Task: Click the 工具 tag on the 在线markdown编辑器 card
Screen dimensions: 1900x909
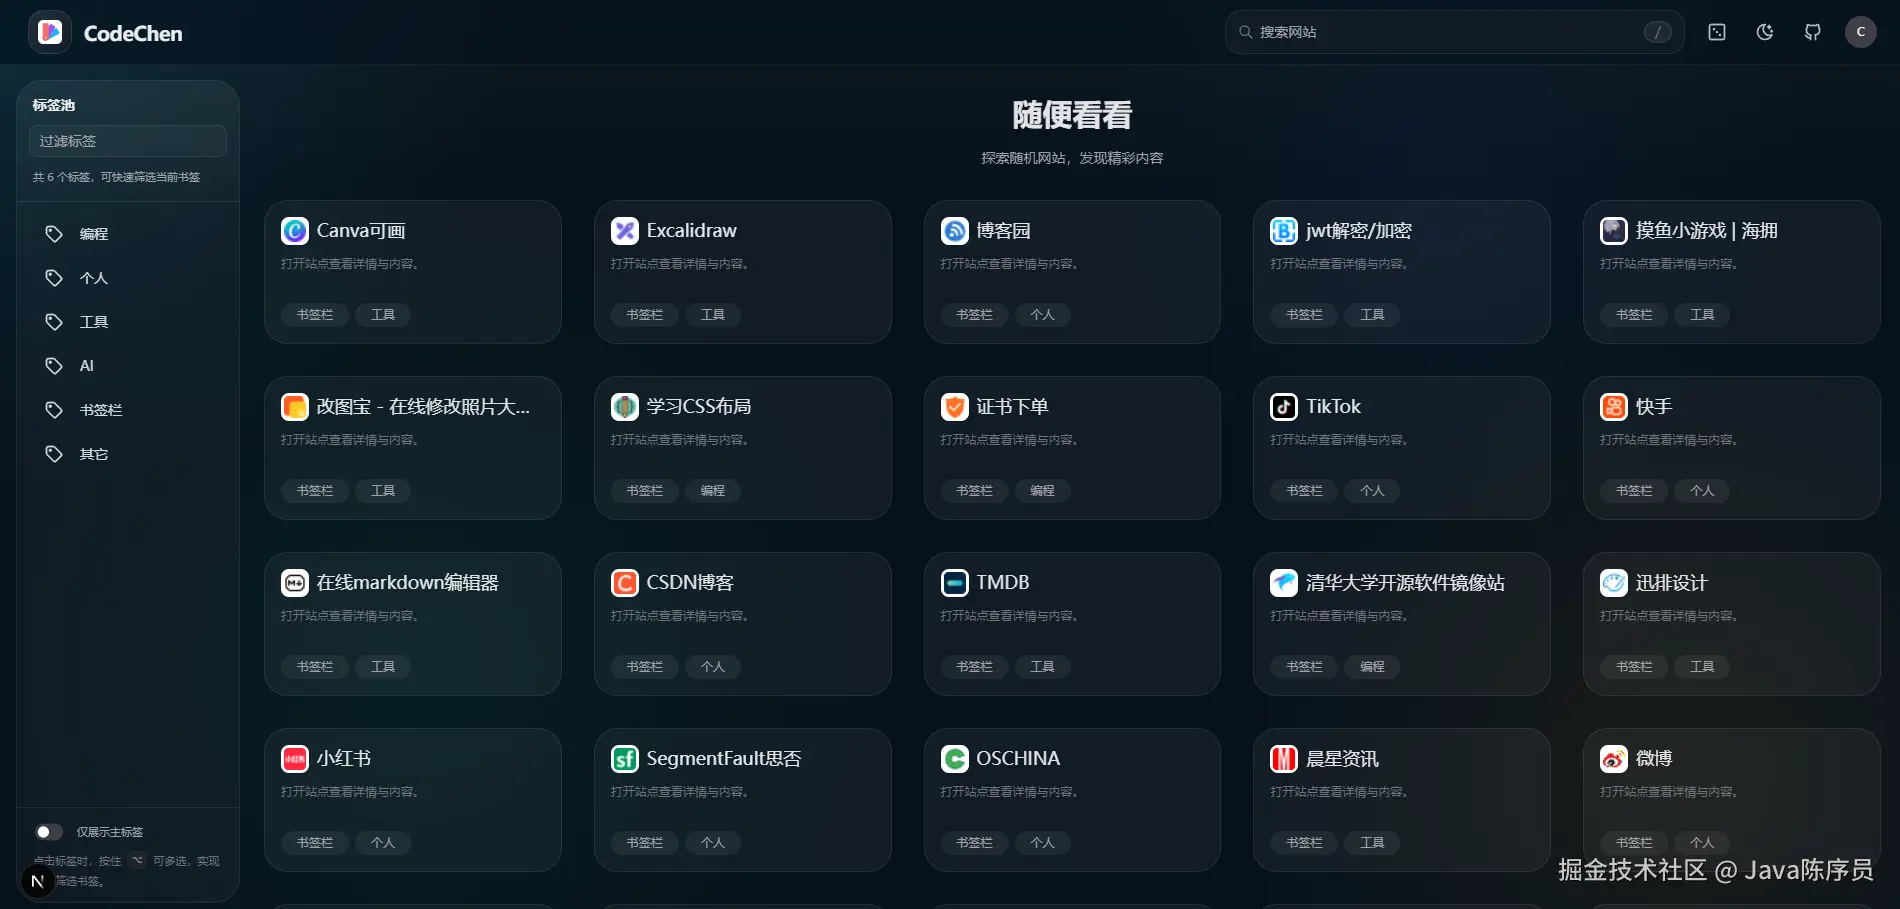Action: pyautogui.click(x=383, y=667)
